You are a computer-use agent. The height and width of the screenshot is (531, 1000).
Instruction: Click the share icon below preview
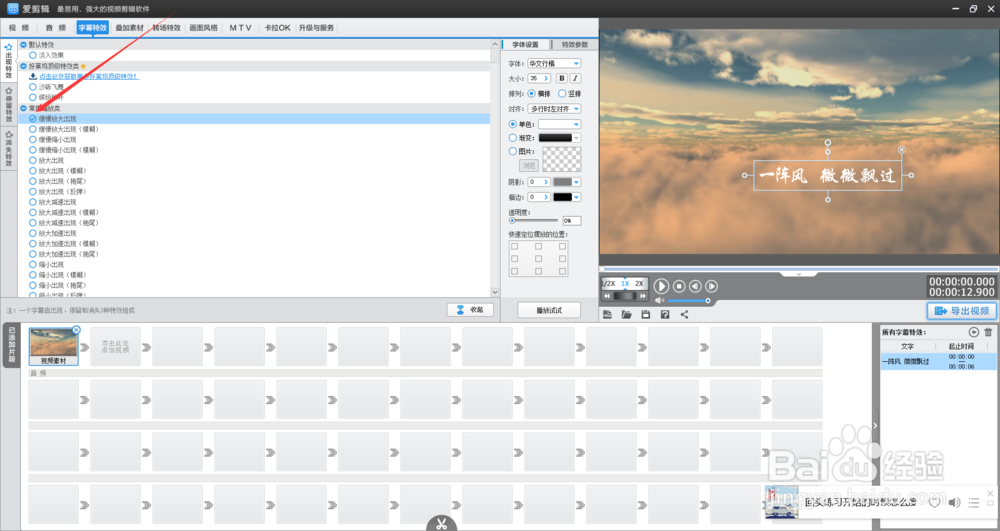(684, 315)
